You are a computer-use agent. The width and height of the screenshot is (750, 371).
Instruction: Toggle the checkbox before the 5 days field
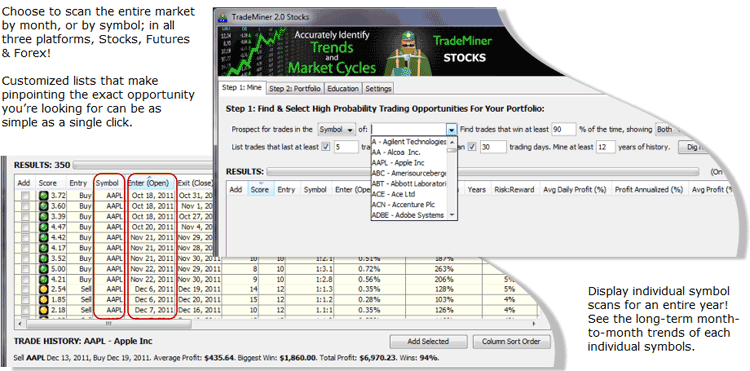point(326,147)
